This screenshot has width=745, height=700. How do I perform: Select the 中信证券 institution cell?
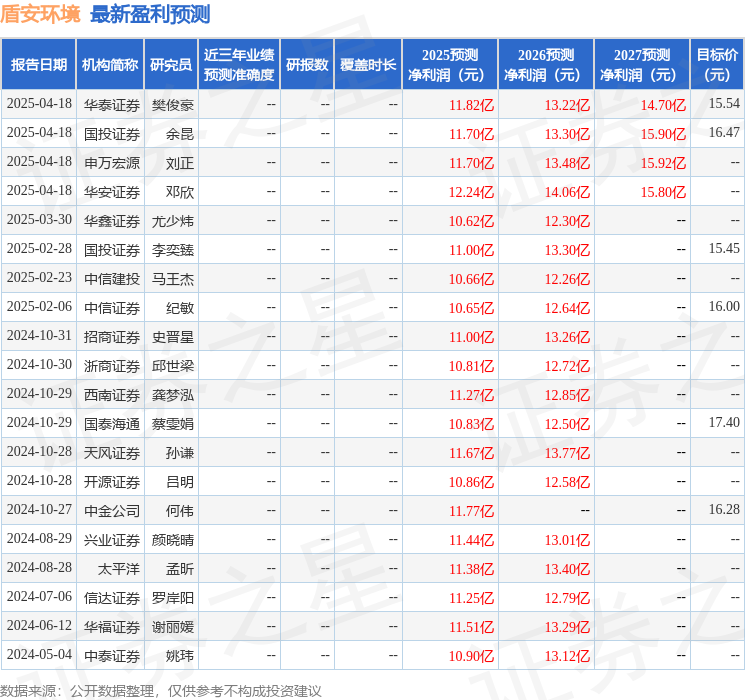point(112,308)
